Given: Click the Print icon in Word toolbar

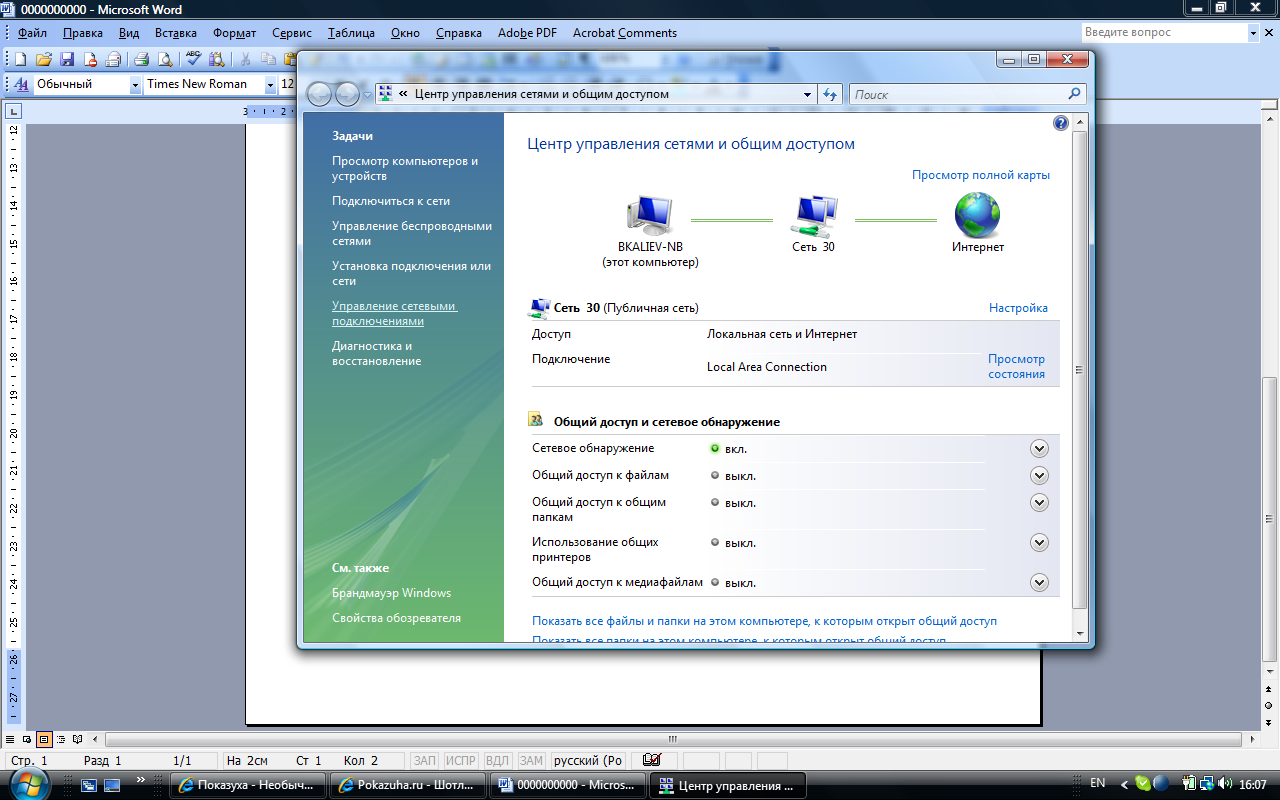Looking at the screenshot, I should 142,59.
